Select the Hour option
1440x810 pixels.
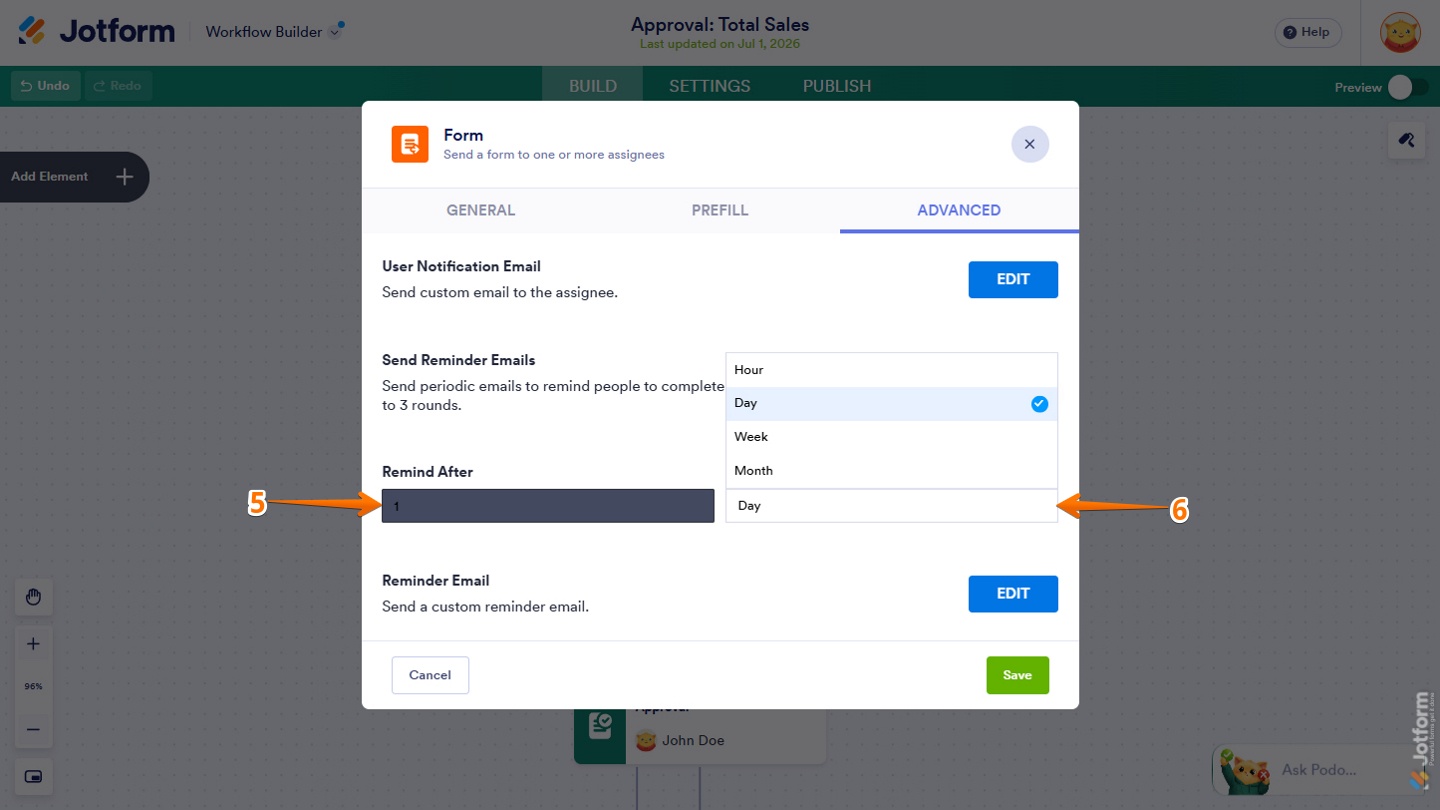(891, 370)
